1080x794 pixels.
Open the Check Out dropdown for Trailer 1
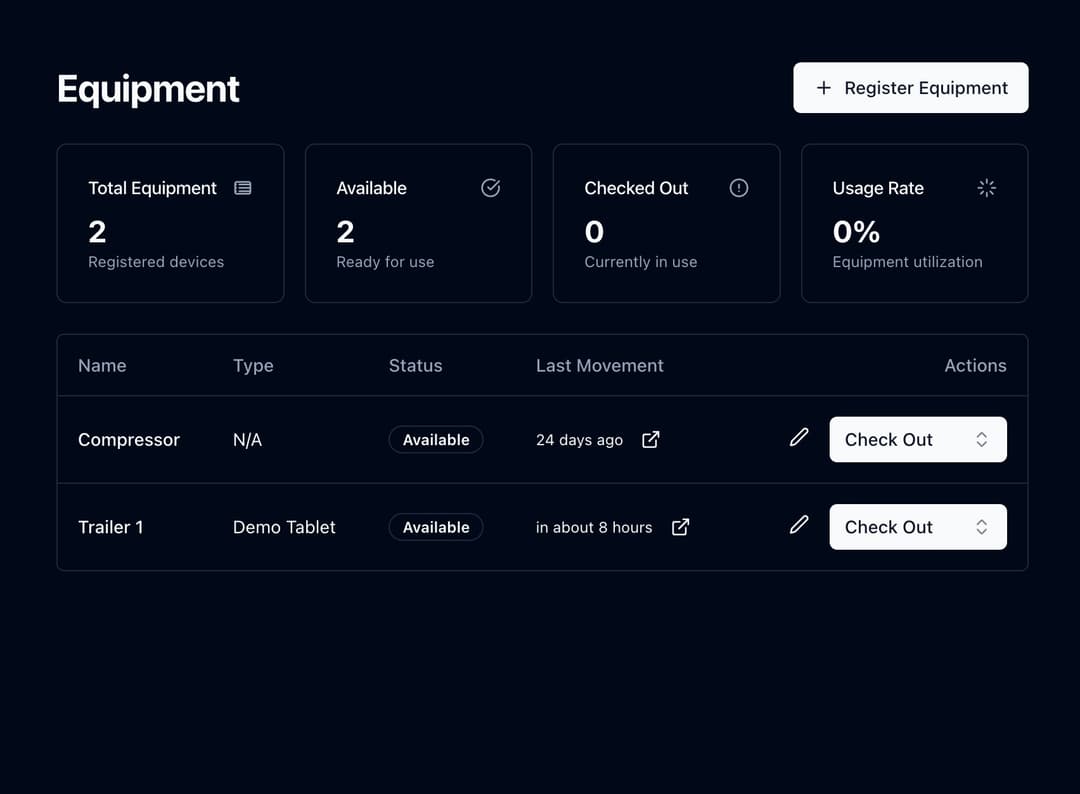pyautogui.click(x=917, y=527)
